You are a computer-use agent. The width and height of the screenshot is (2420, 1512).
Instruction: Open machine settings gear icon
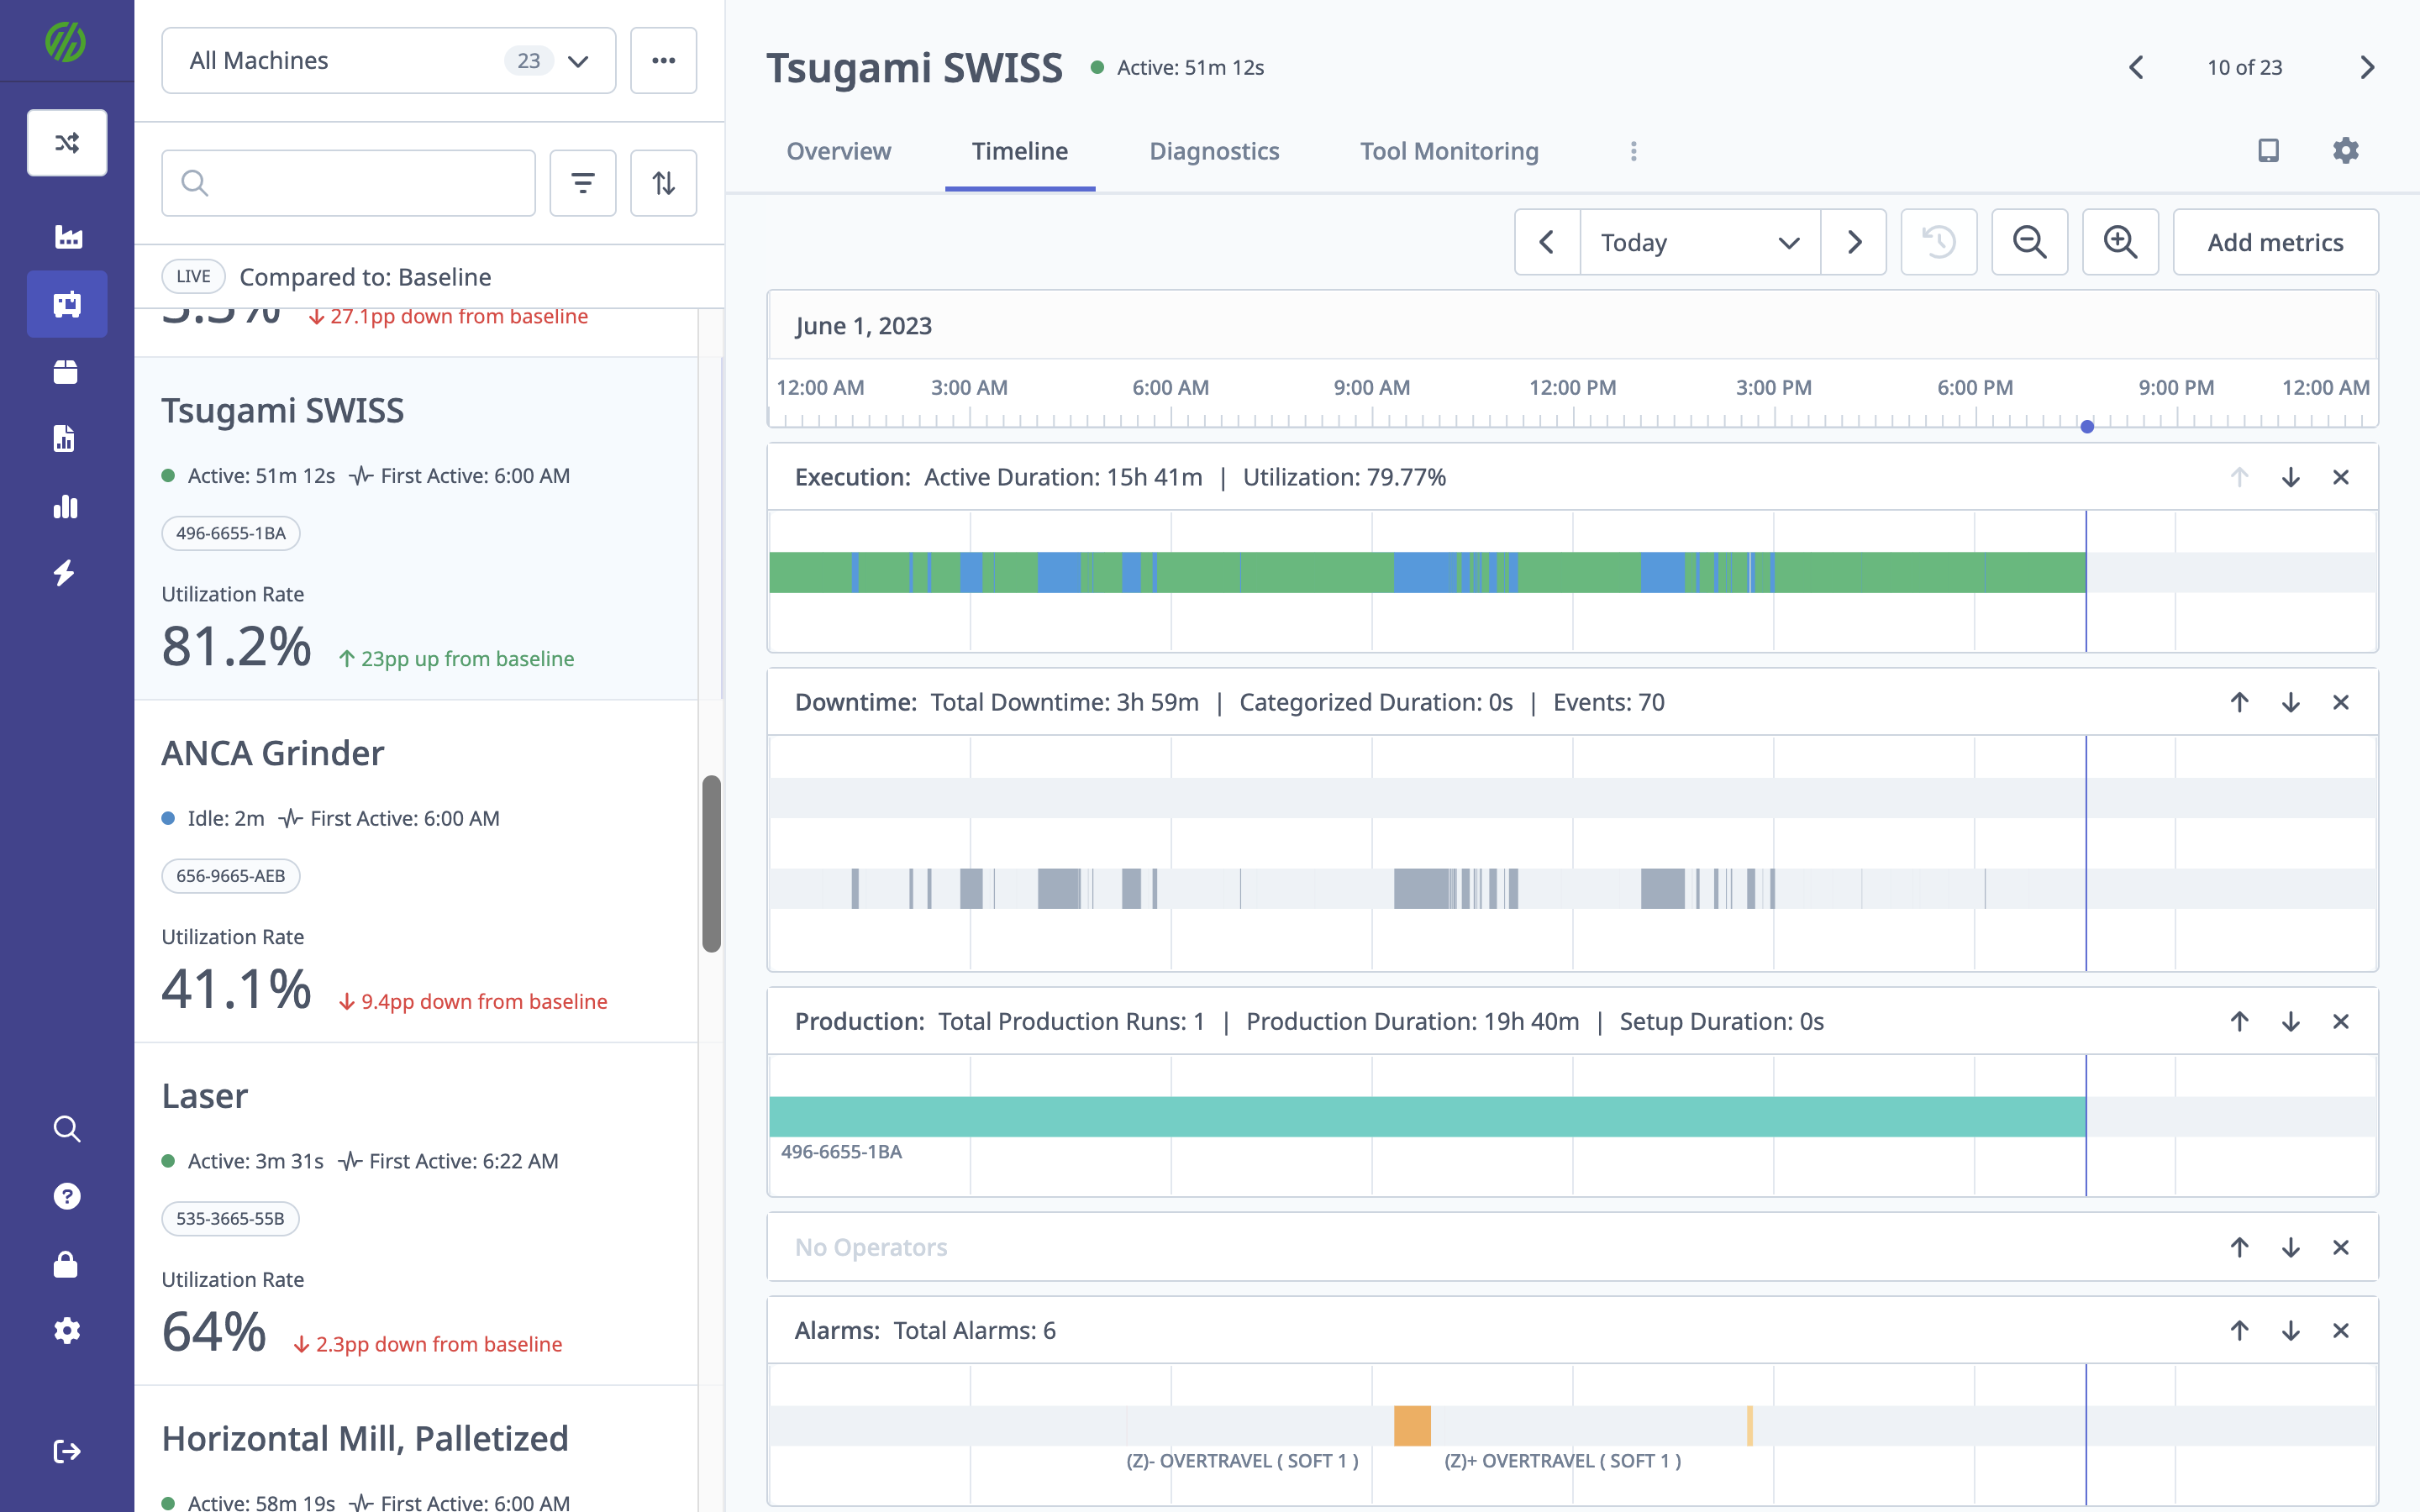tap(2346, 150)
